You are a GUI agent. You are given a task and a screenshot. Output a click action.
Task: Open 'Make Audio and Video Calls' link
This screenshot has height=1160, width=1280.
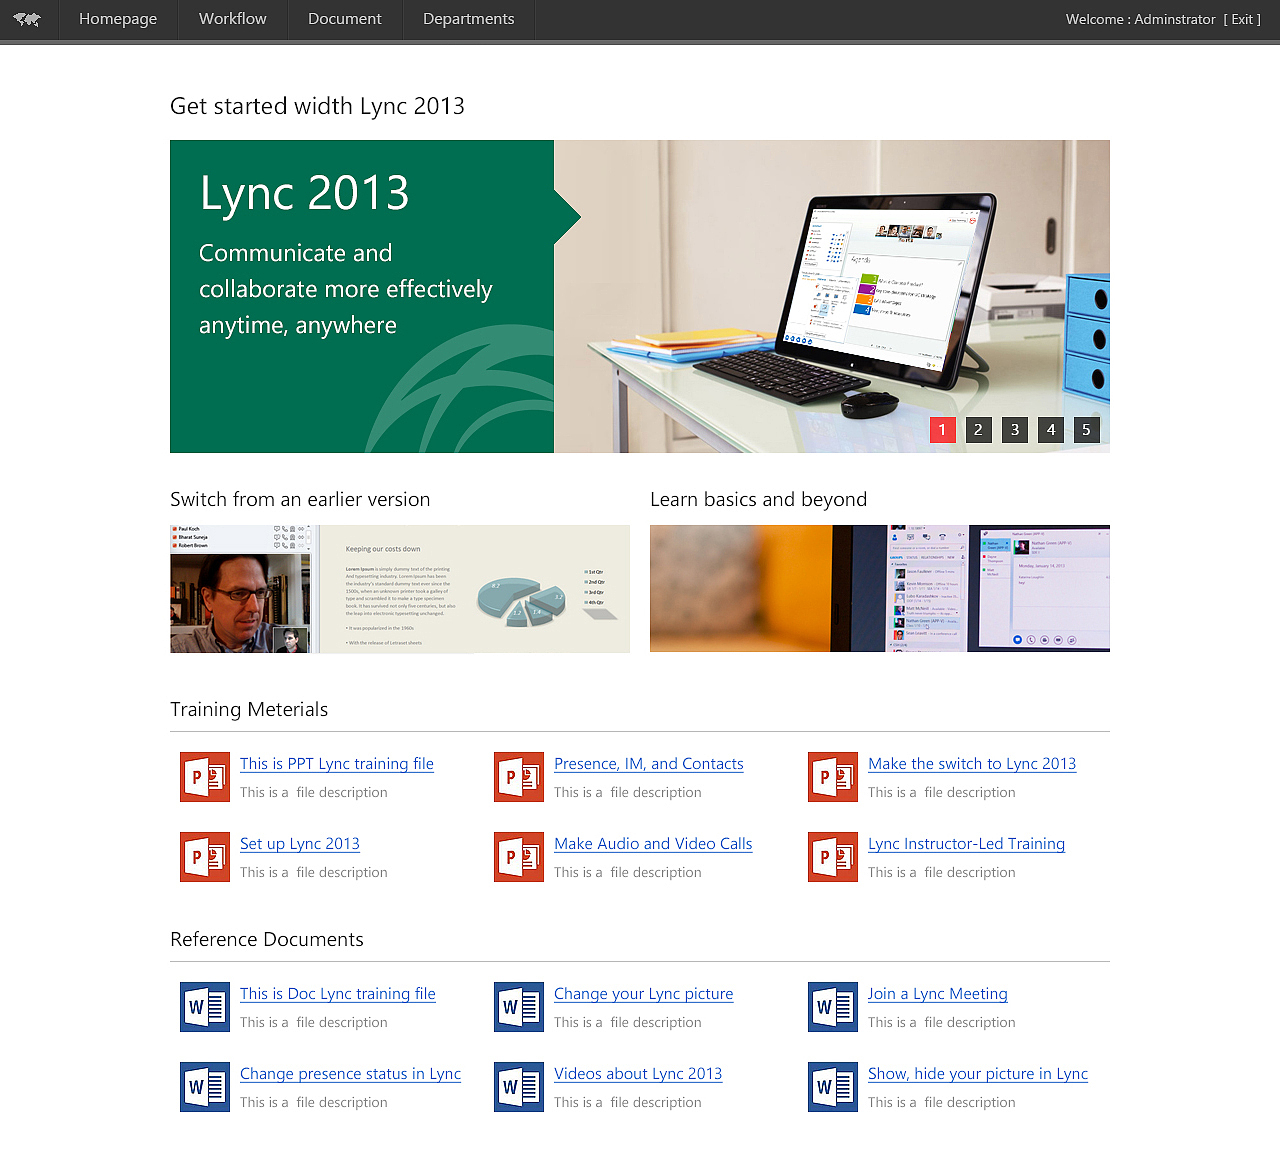point(653,844)
